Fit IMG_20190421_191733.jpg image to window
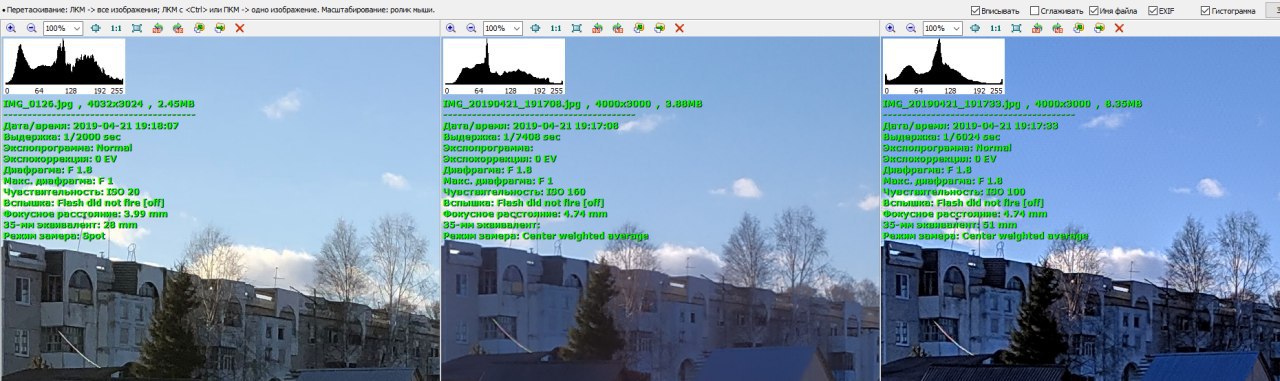The width and height of the screenshot is (1280, 381). pyautogui.click(x=1016, y=28)
